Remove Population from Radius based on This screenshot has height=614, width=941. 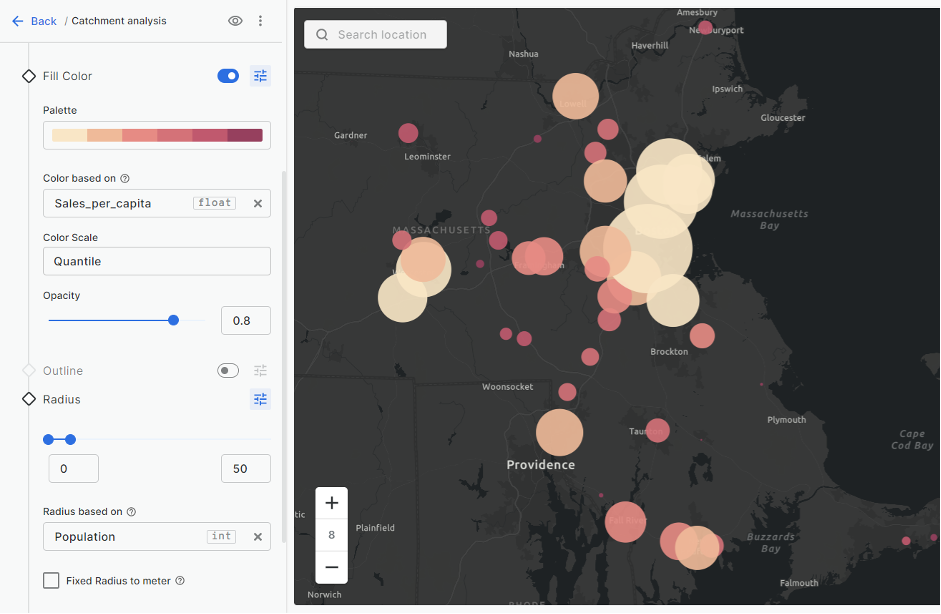pyautogui.click(x=257, y=536)
